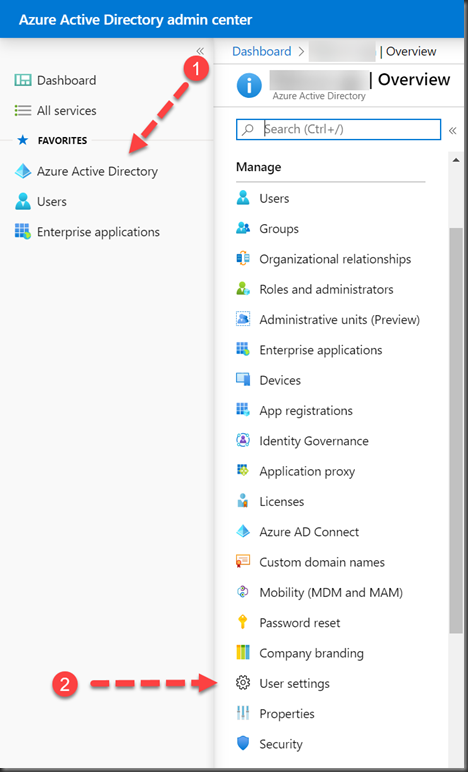Image resolution: width=468 pixels, height=772 pixels.
Task: Click the scrollbar up arrow
Action: (x=455, y=161)
